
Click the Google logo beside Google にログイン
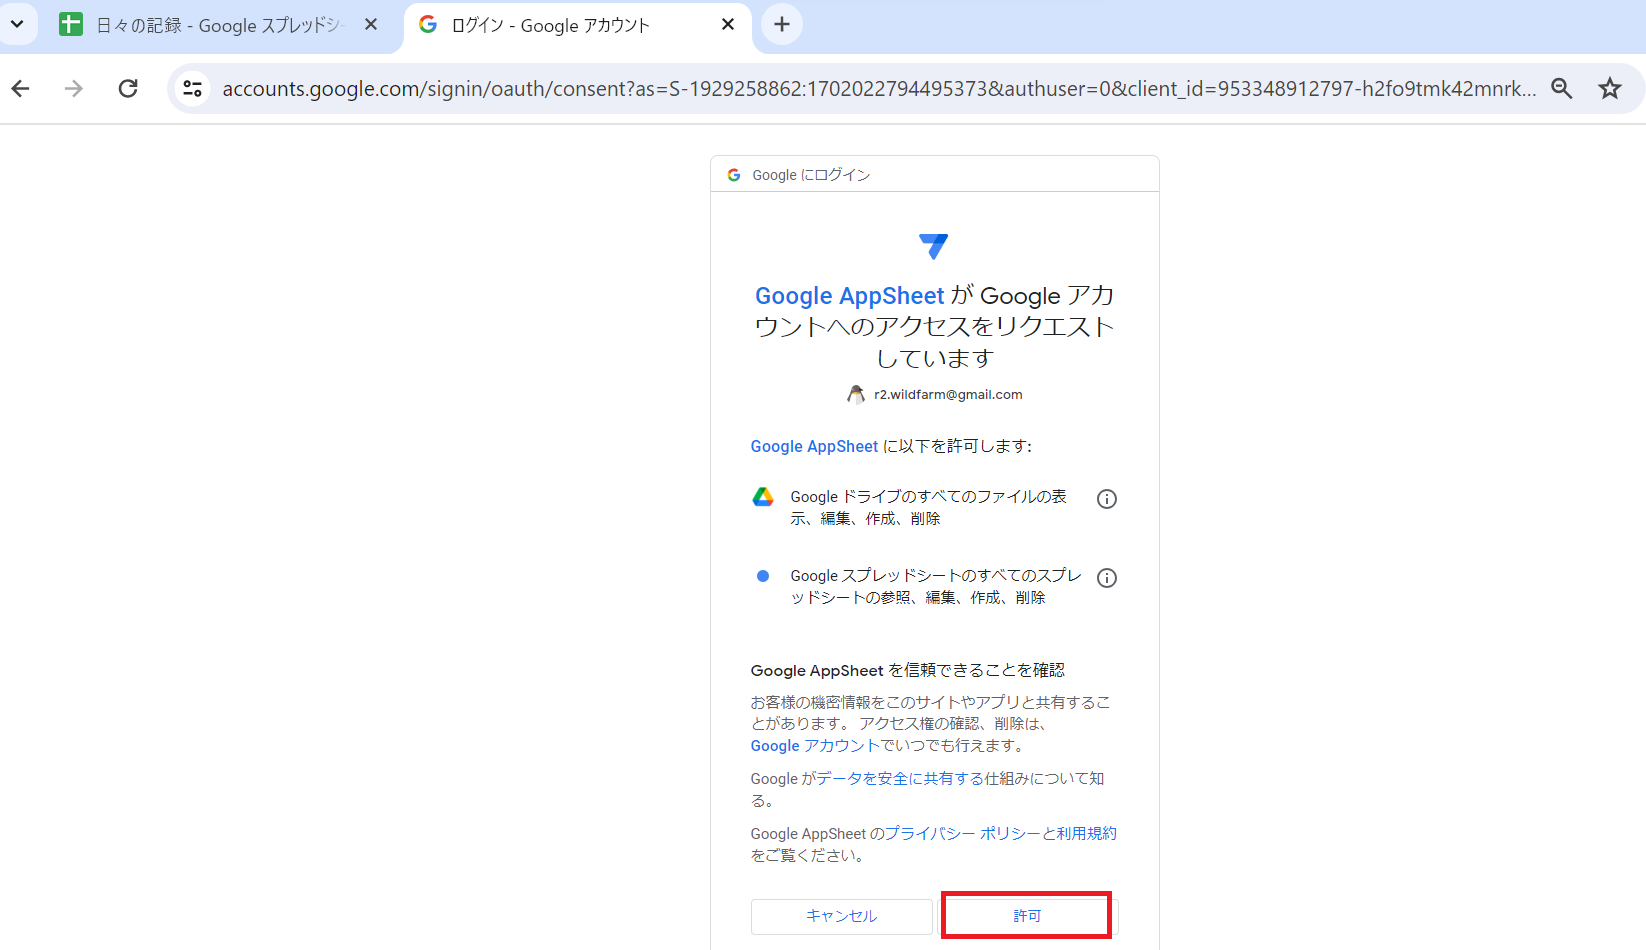tap(734, 175)
